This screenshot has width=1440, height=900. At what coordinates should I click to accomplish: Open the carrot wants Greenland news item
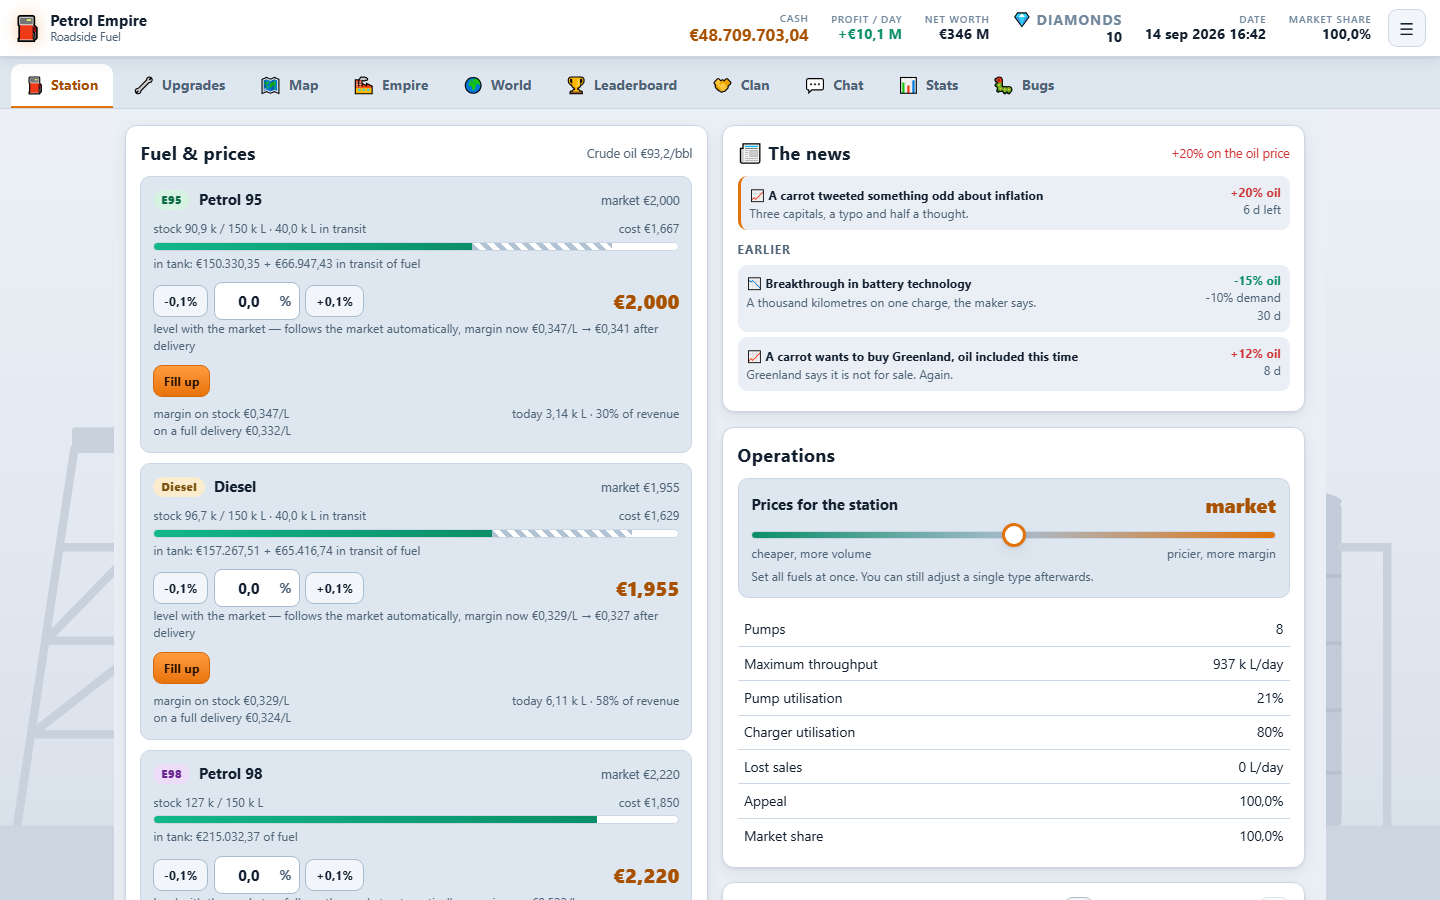coord(1014,364)
